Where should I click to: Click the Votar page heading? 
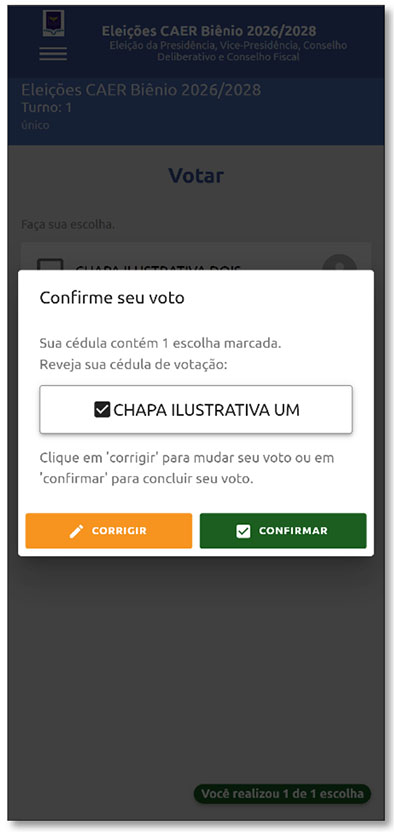(196, 176)
